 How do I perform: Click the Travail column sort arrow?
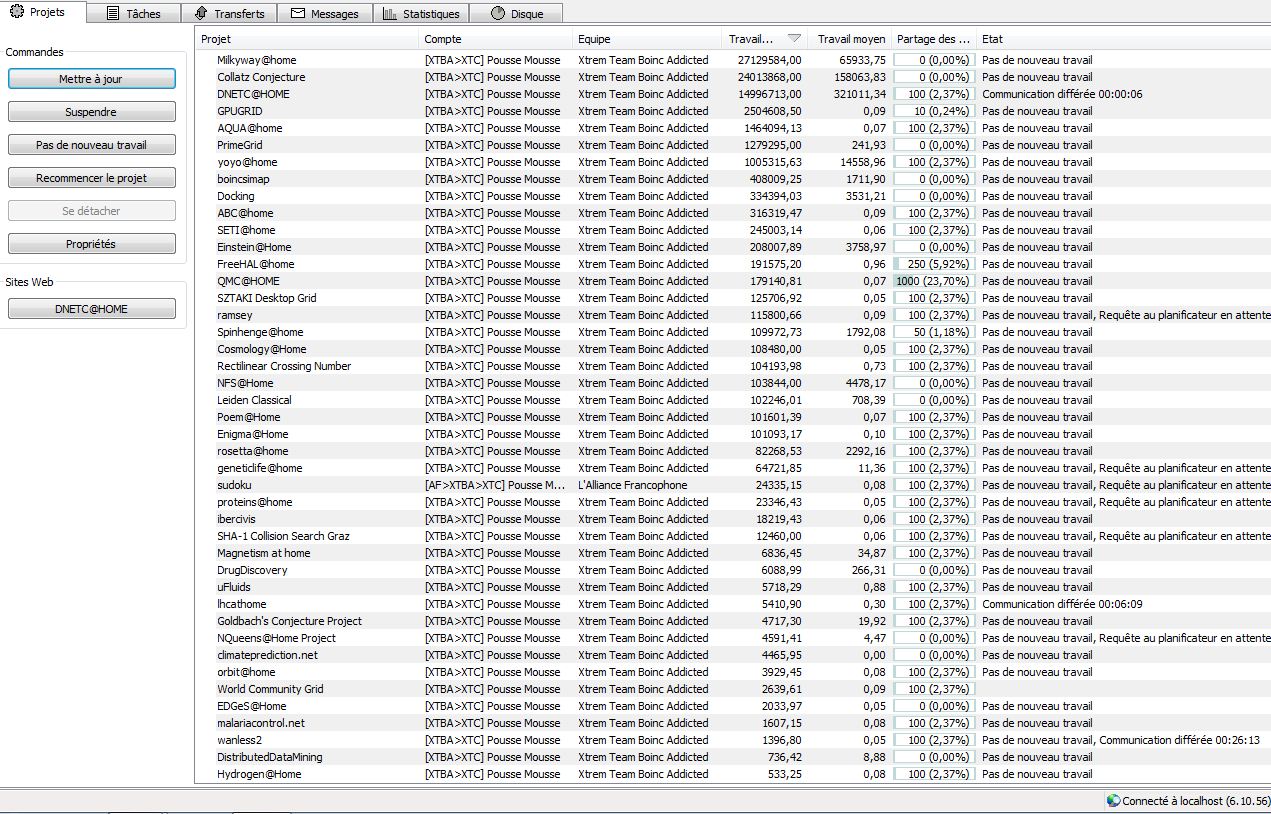794,39
